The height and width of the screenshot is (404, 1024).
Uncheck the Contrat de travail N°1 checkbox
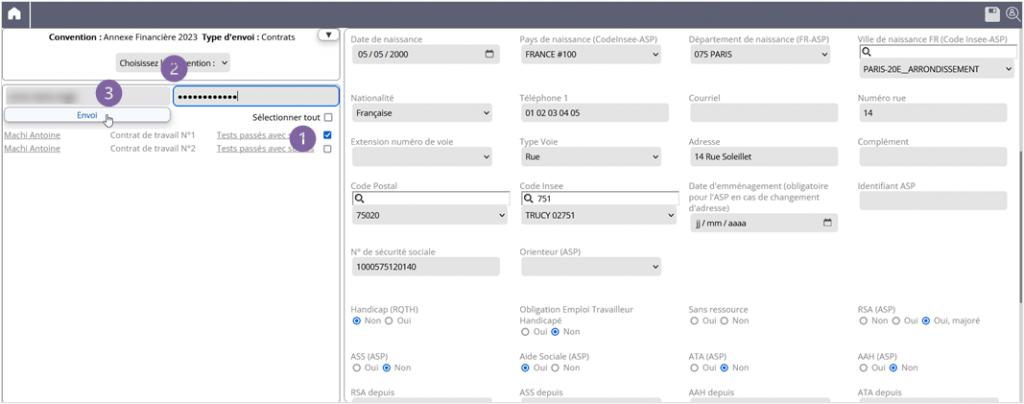point(328,134)
